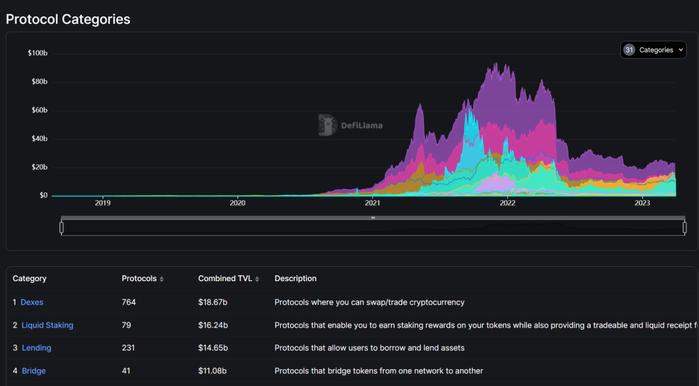The height and width of the screenshot is (386, 699).
Task: Sort table by Combined TVL arrows
Action: tap(257, 279)
